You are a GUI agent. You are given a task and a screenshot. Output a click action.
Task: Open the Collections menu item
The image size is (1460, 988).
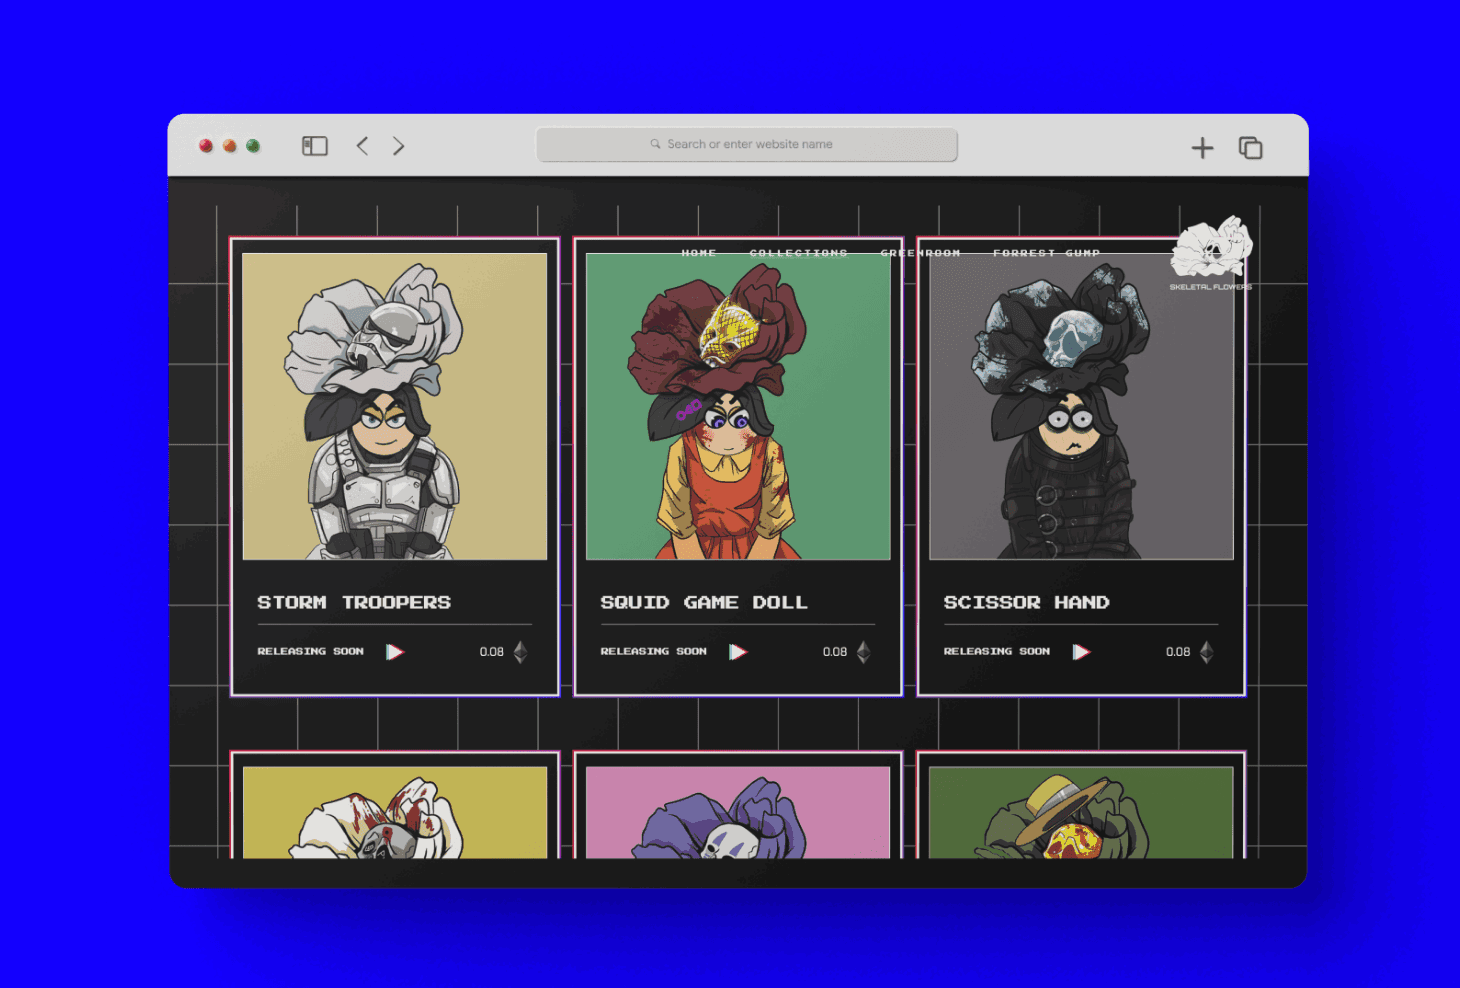(x=798, y=253)
